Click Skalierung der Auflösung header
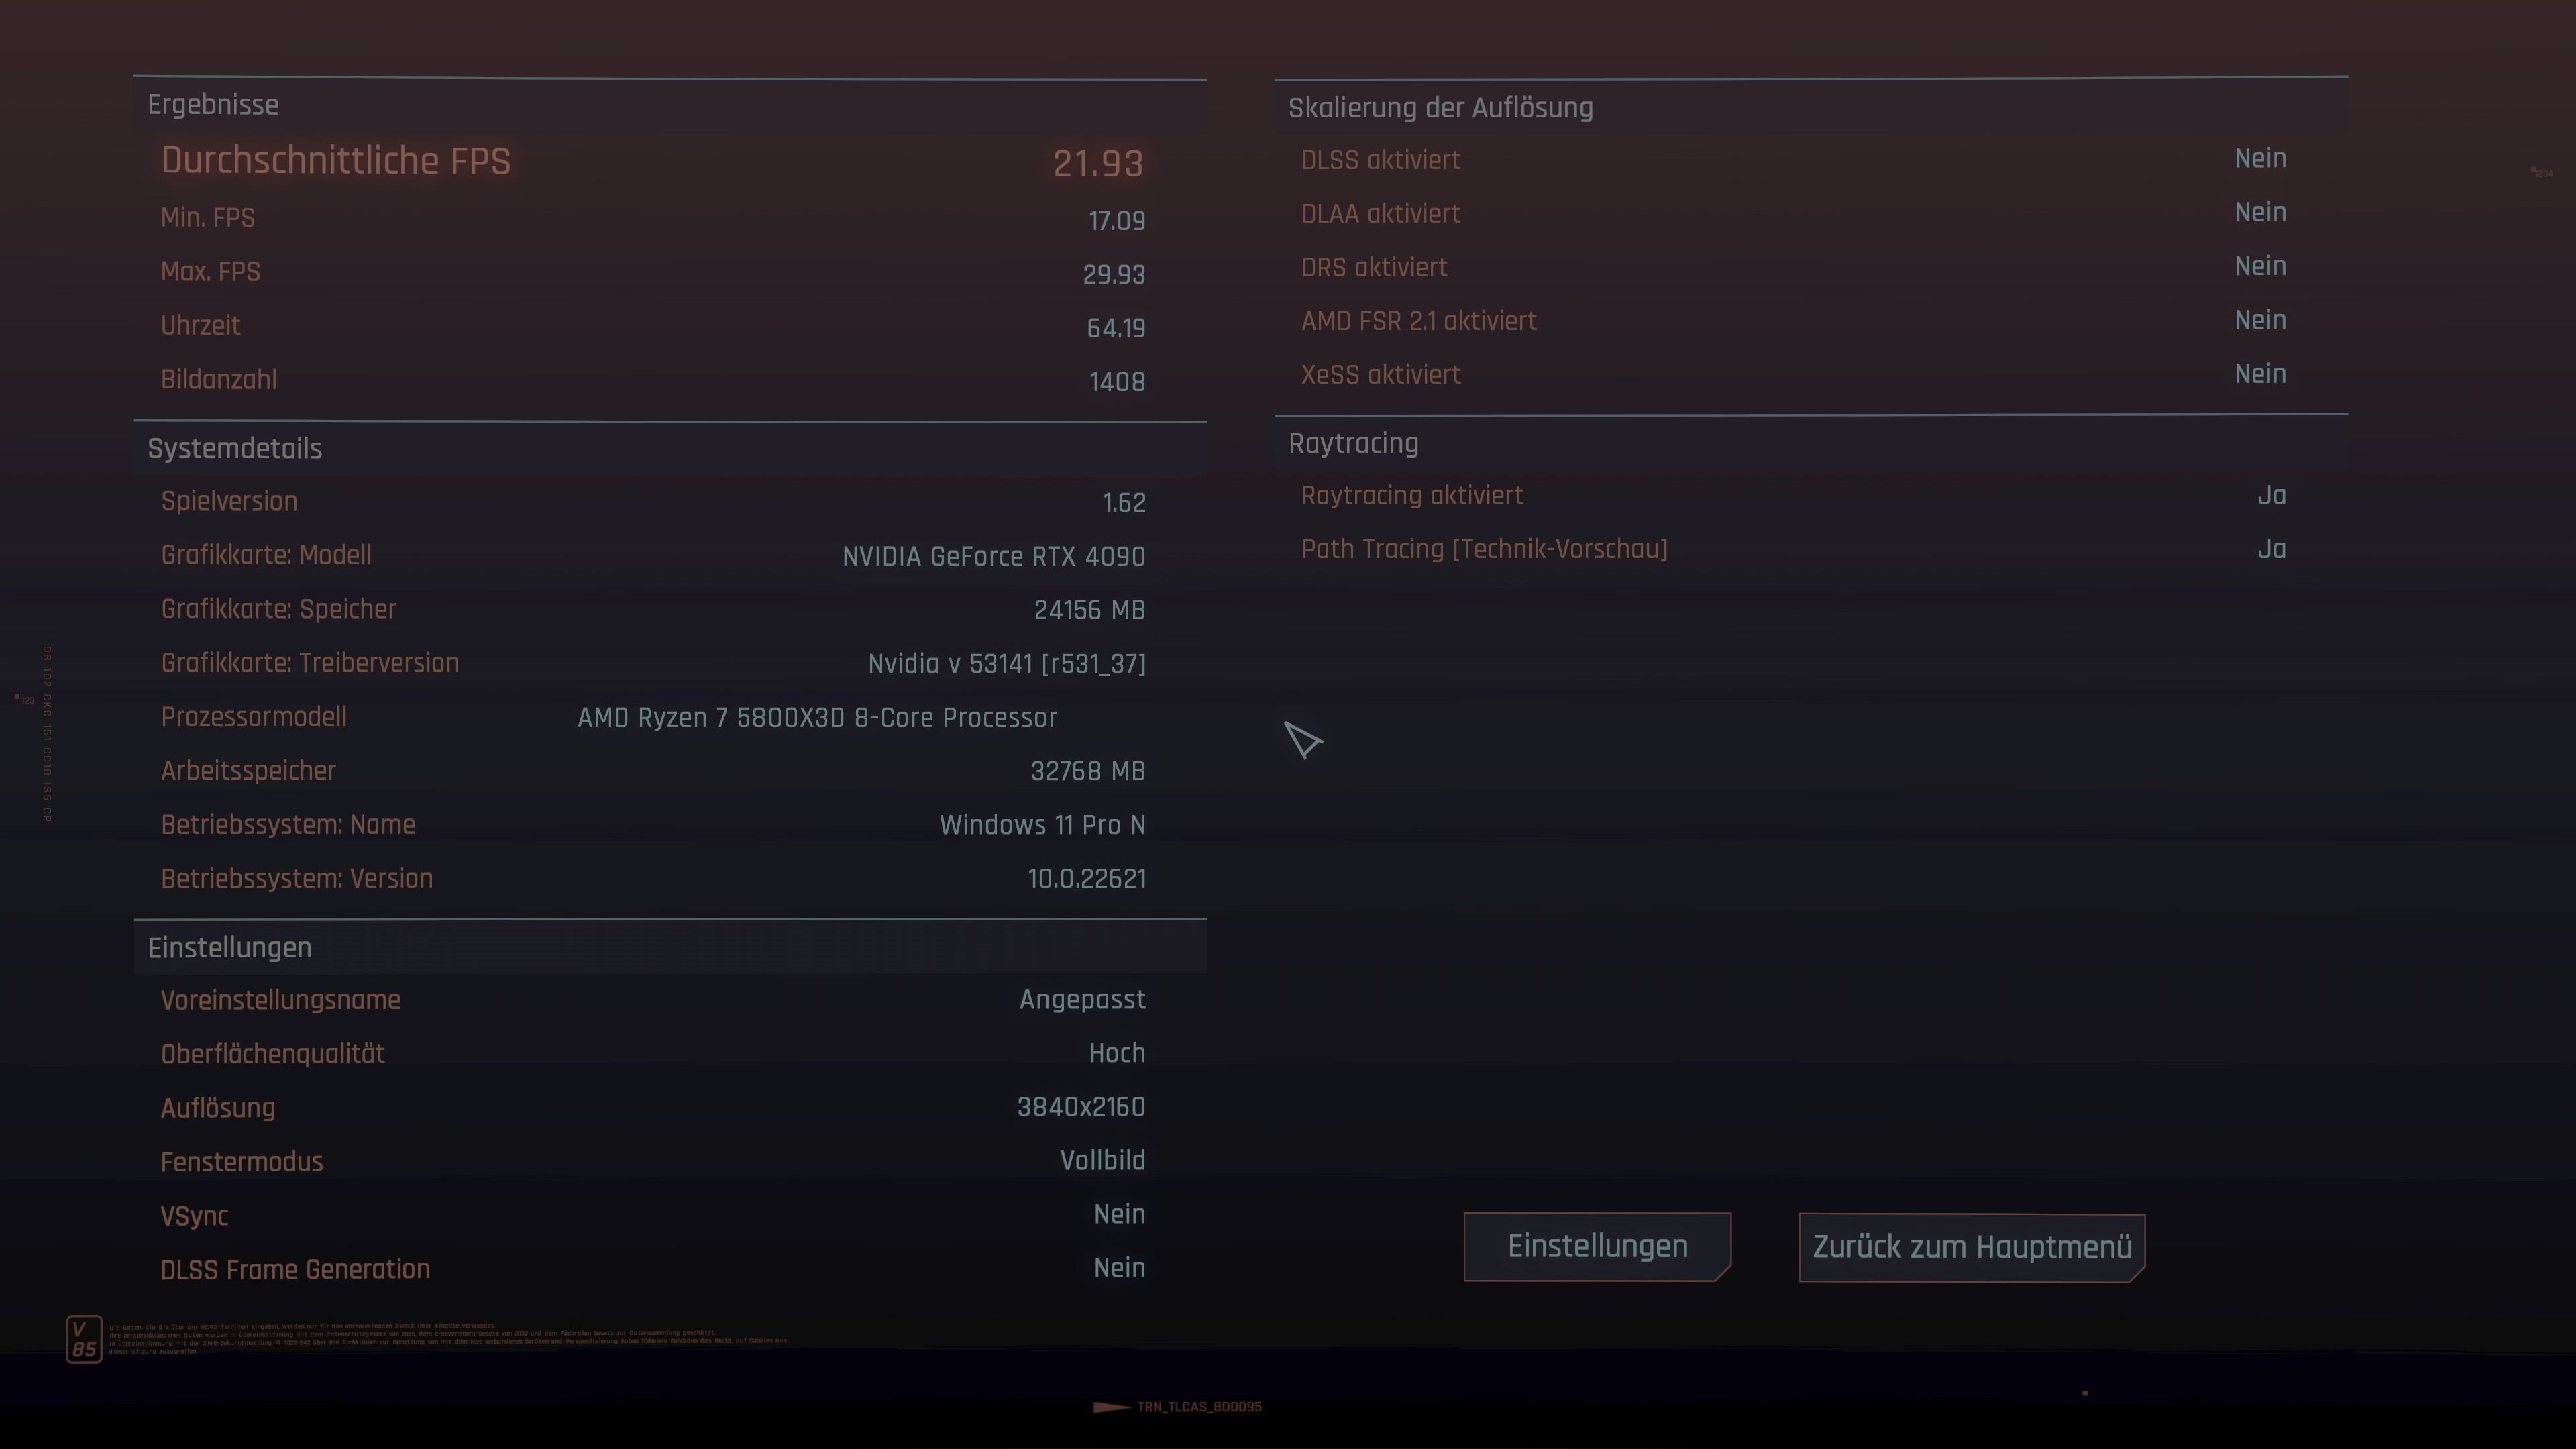The height and width of the screenshot is (1449, 2576). (1440, 108)
